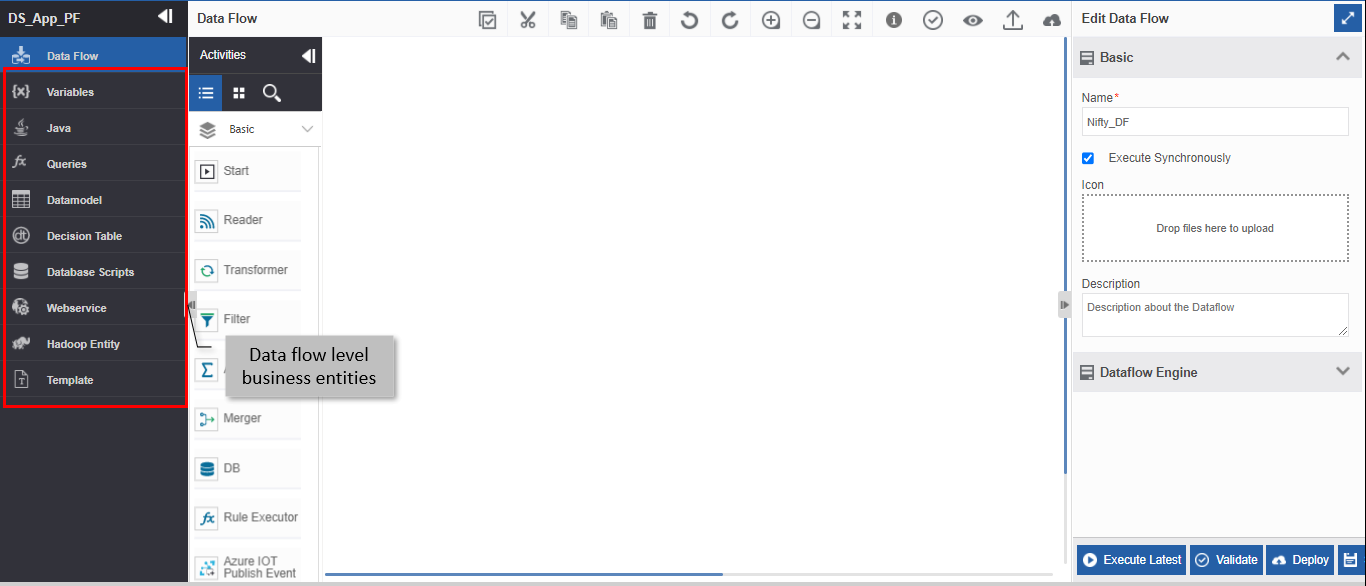Click the cloud deploy toolbar icon

click(1052, 20)
